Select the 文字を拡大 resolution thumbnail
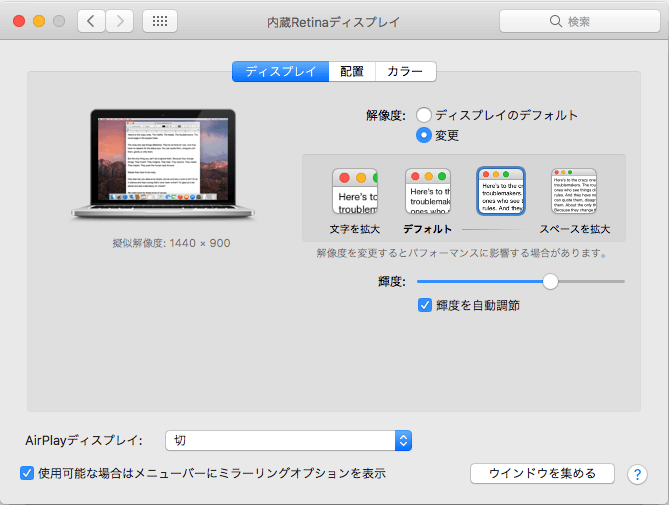669x505 pixels. coord(355,192)
